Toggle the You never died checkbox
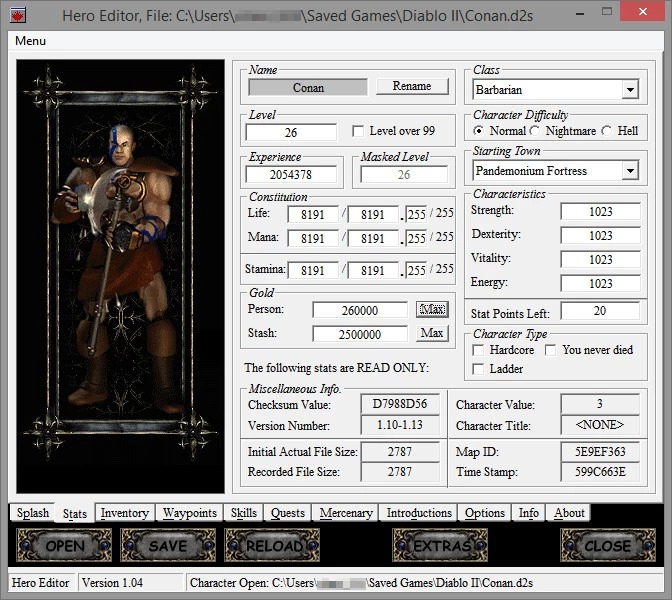Image resolution: width=672 pixels, height=600 pixels. pyautogui.click(x=551, y=350)
